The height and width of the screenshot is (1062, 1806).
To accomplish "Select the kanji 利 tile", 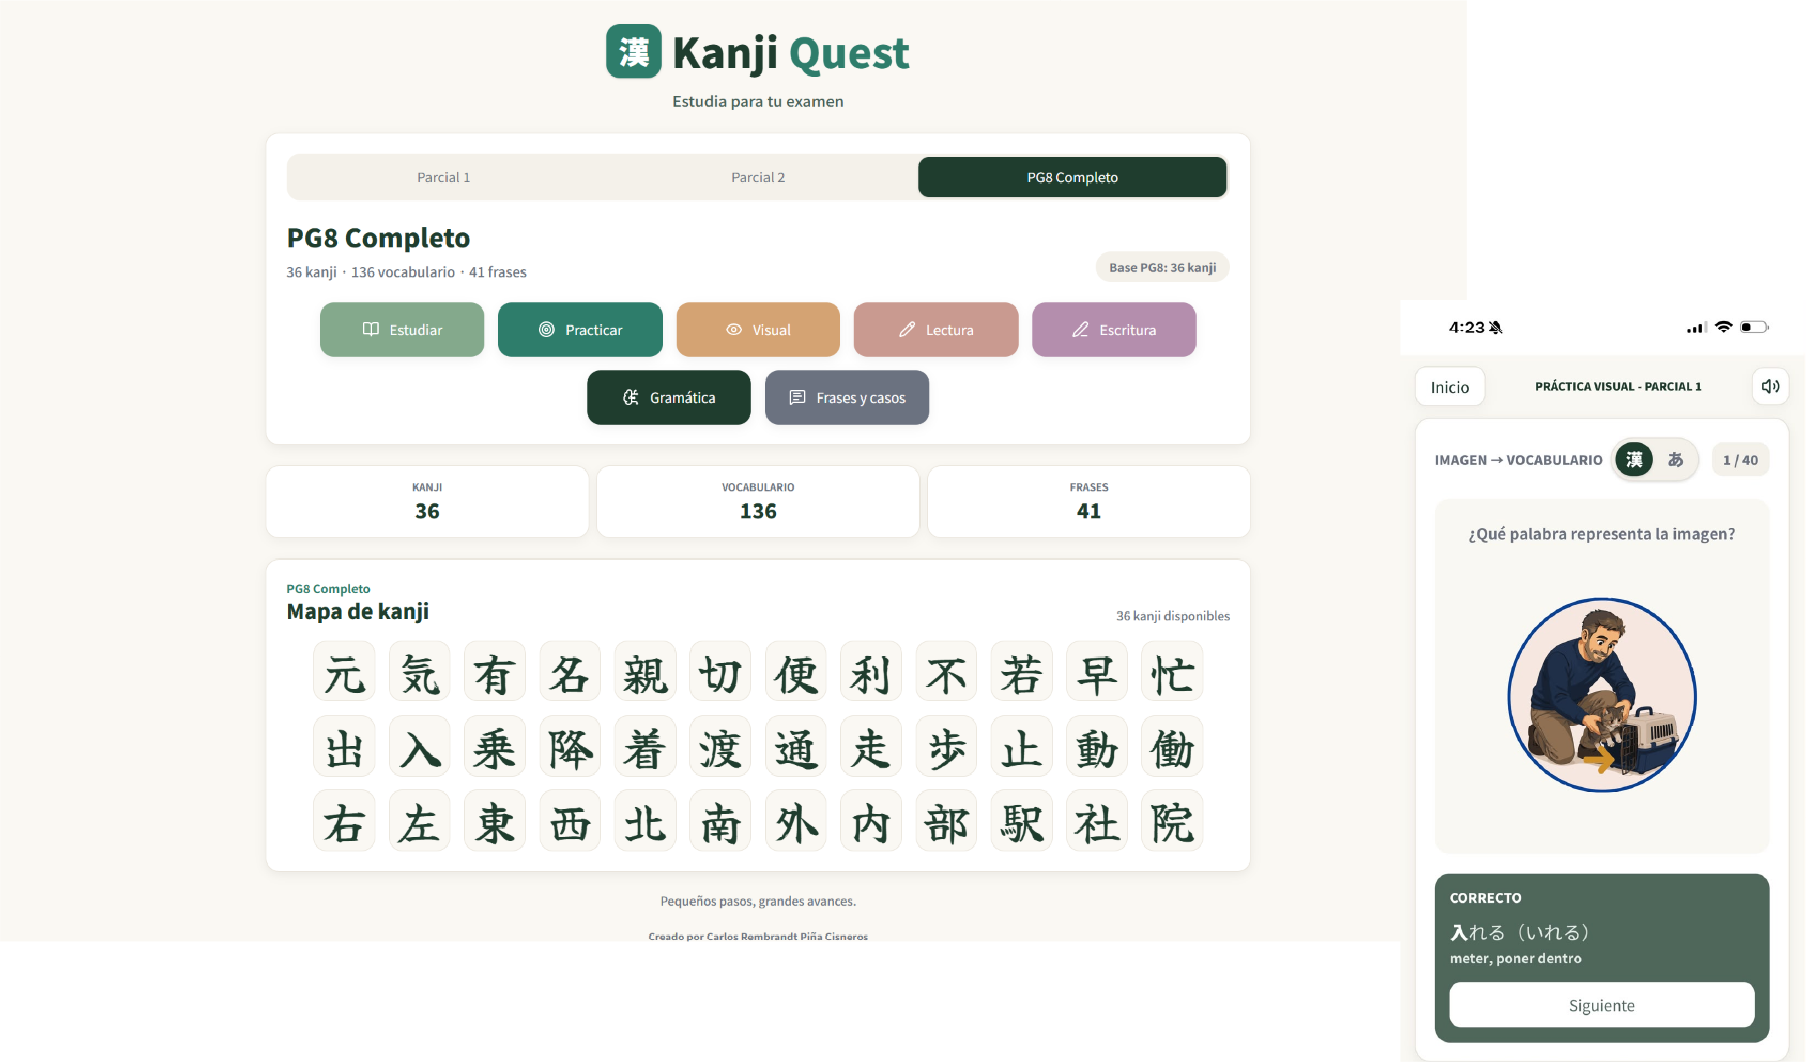I will pyautogui.click(x=871, y=671).
